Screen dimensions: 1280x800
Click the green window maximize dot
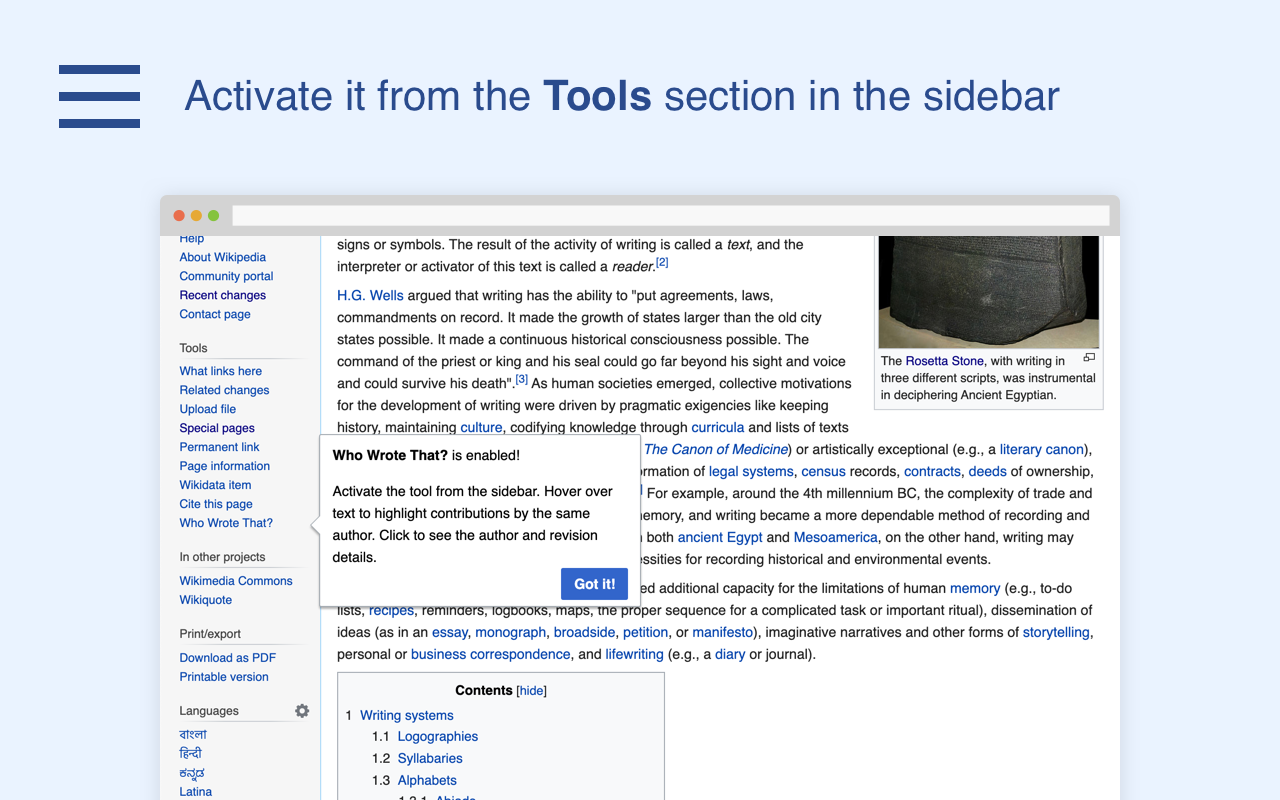tap(213, 216)
